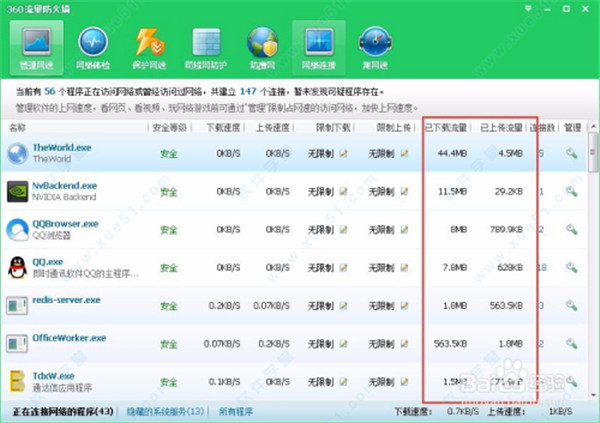The width and height of the screenshot is (600, 423).
Task: Edit upload limit for OfficeWorker.exe
Action: point(404,344)
